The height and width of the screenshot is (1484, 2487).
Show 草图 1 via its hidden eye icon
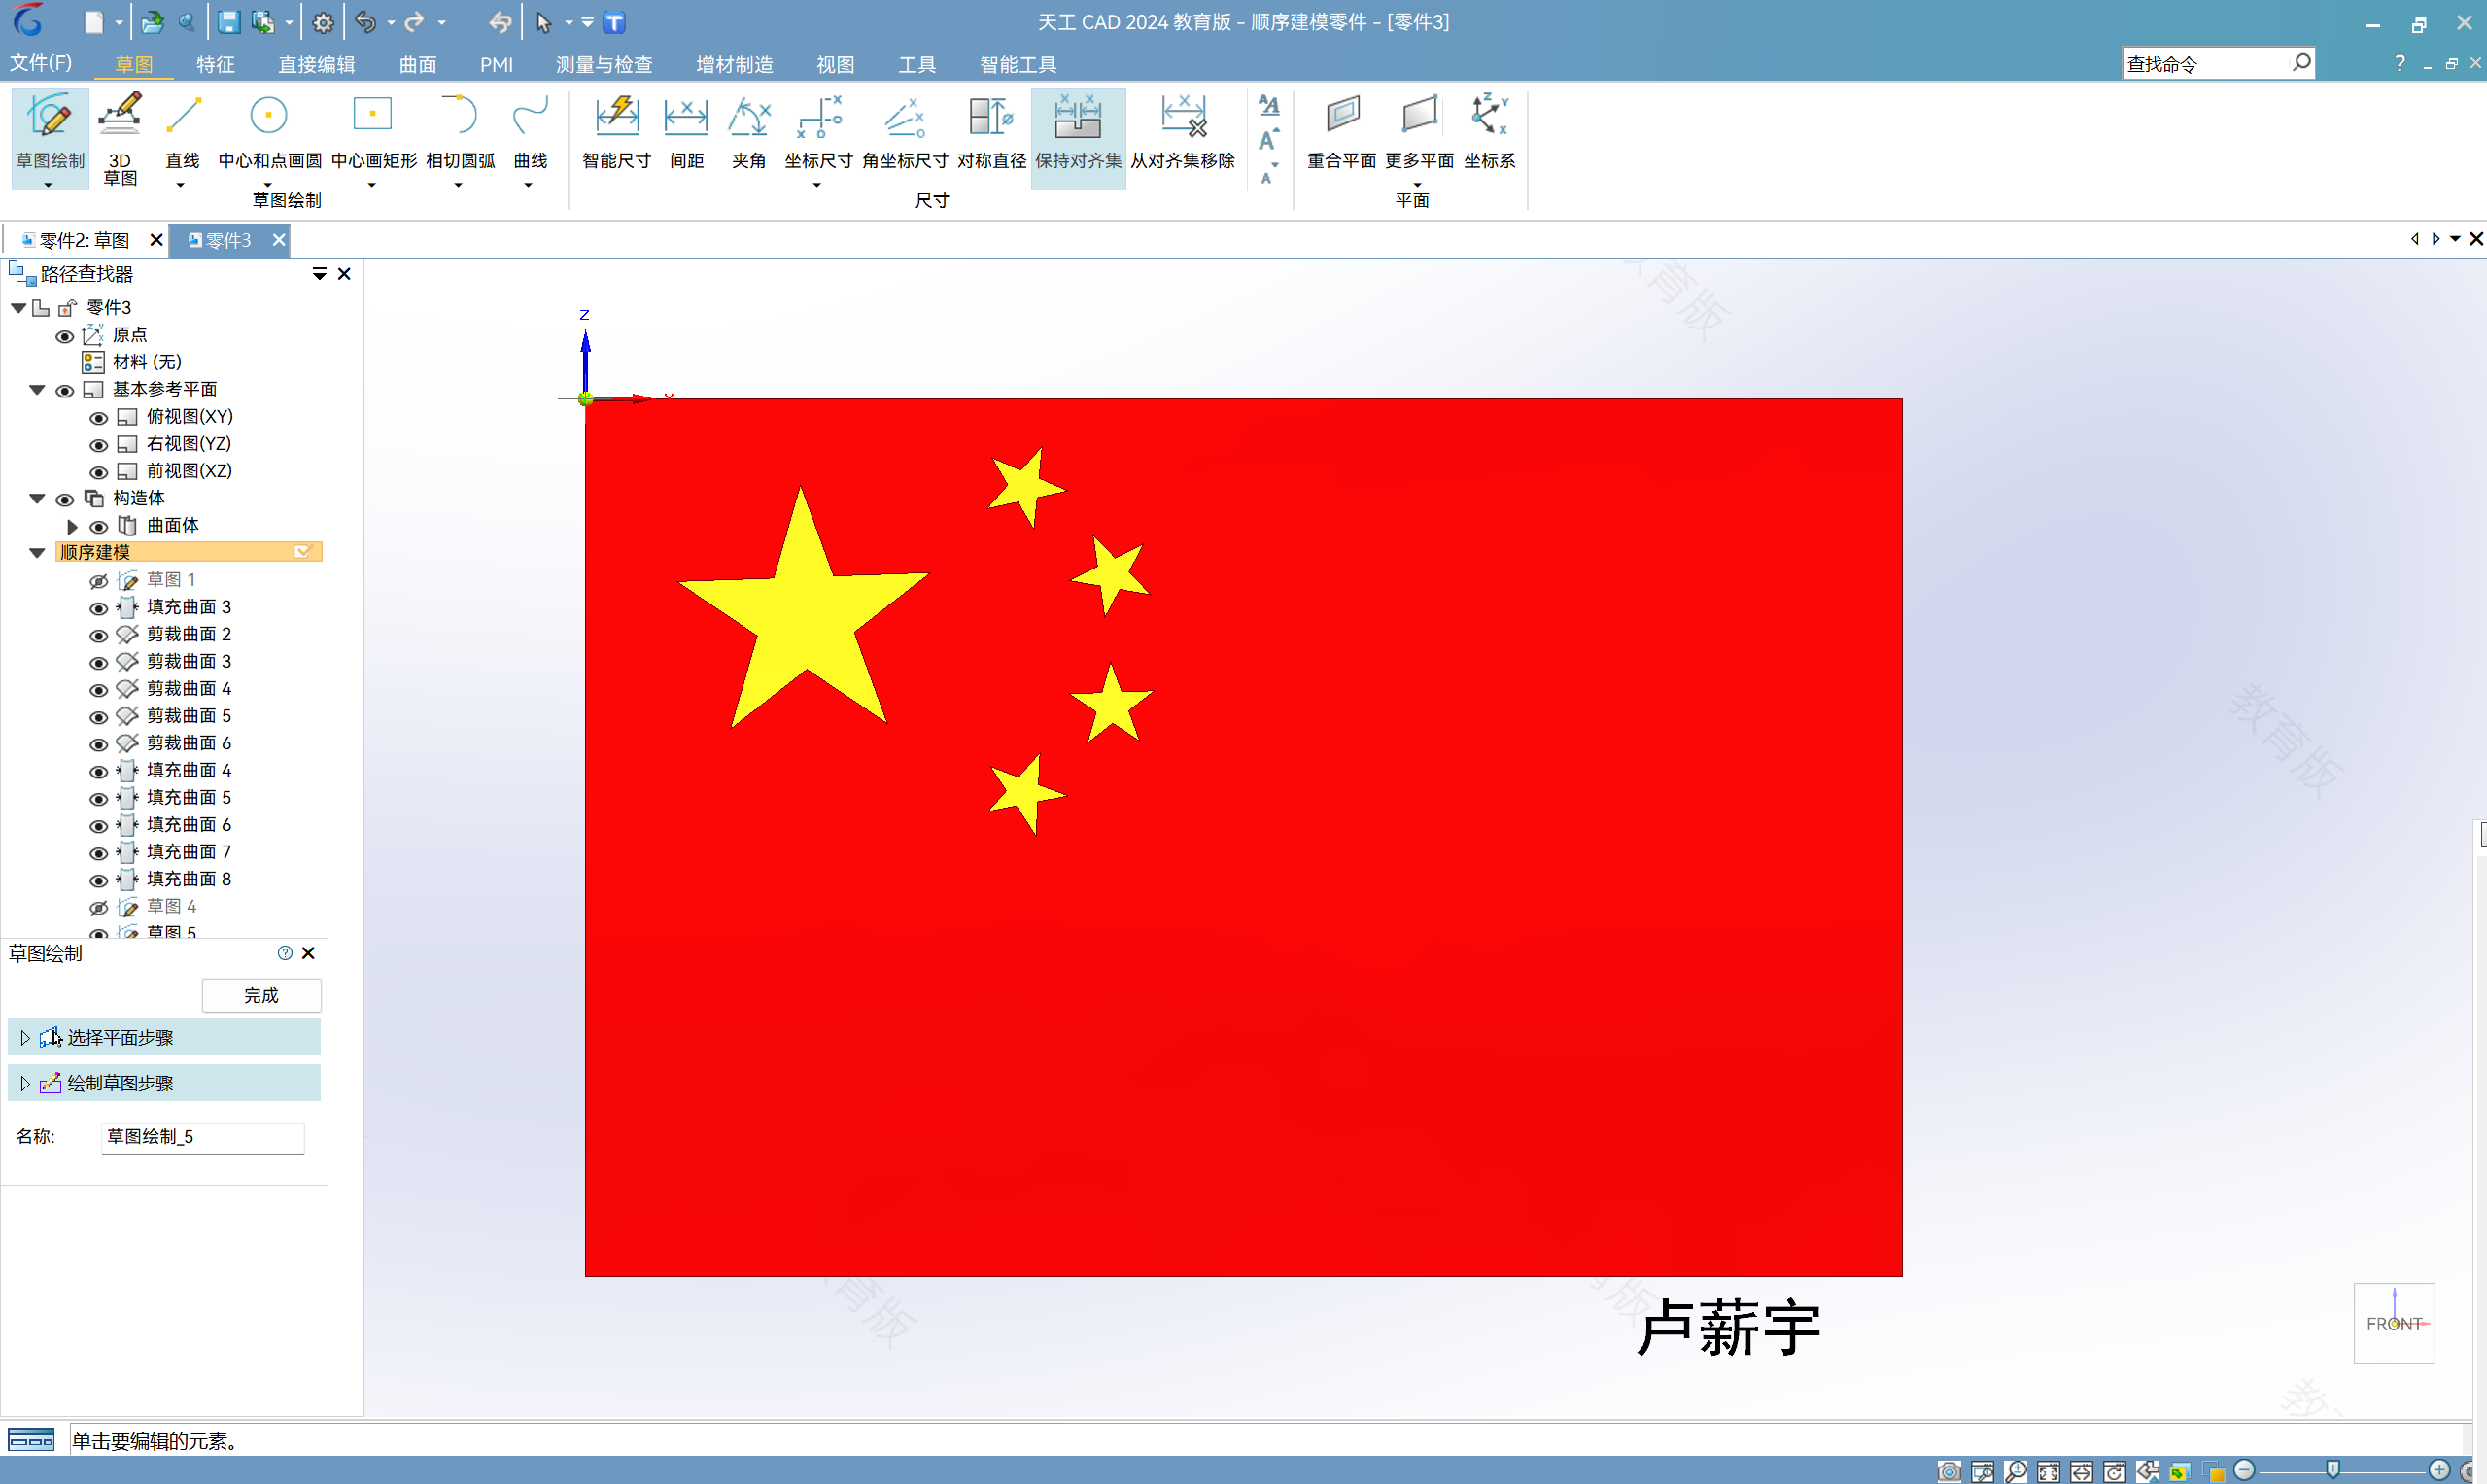tap(98, 581)
